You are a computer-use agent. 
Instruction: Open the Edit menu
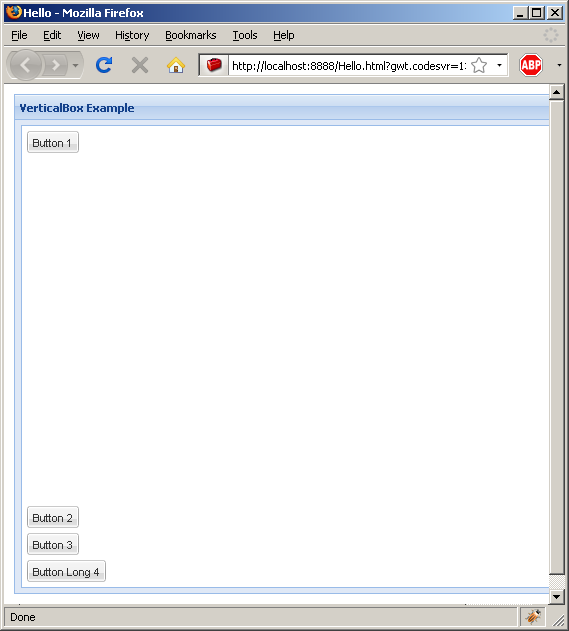[x=52, y=35]
